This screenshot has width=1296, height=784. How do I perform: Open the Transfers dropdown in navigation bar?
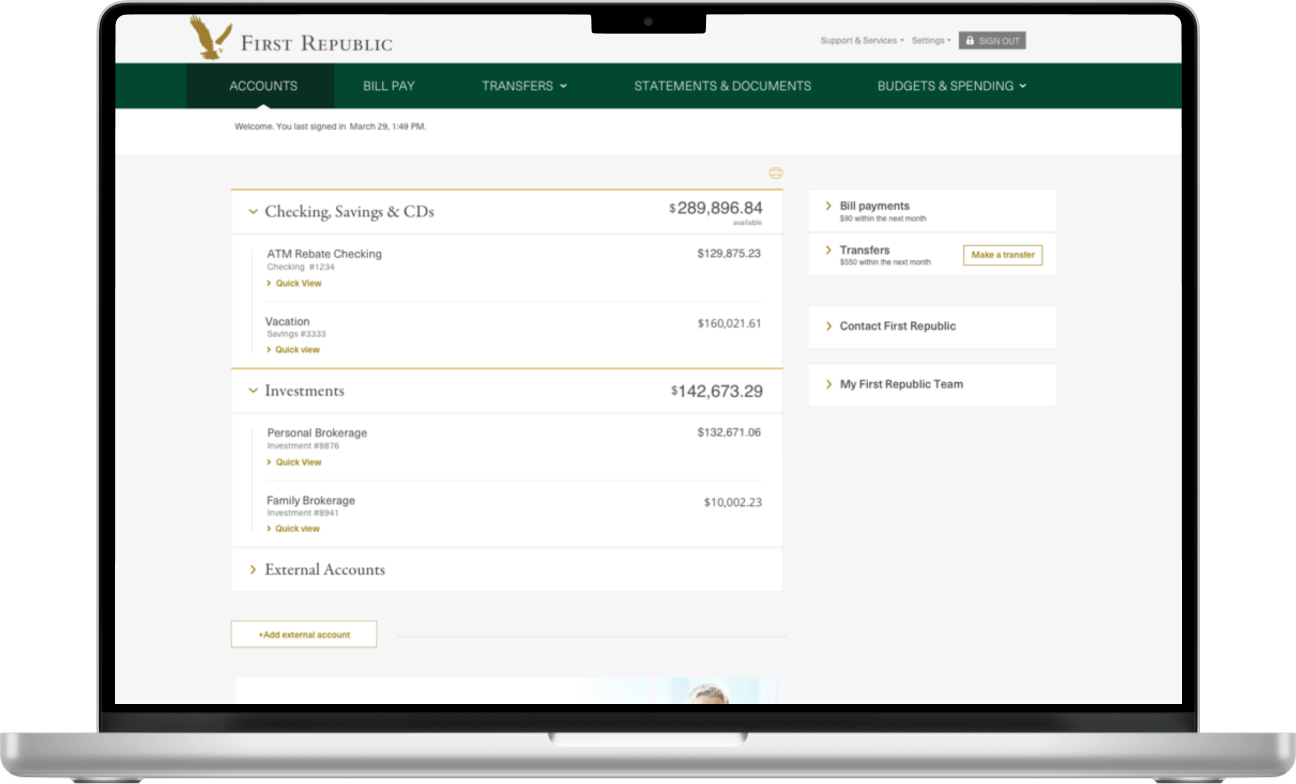524,86
